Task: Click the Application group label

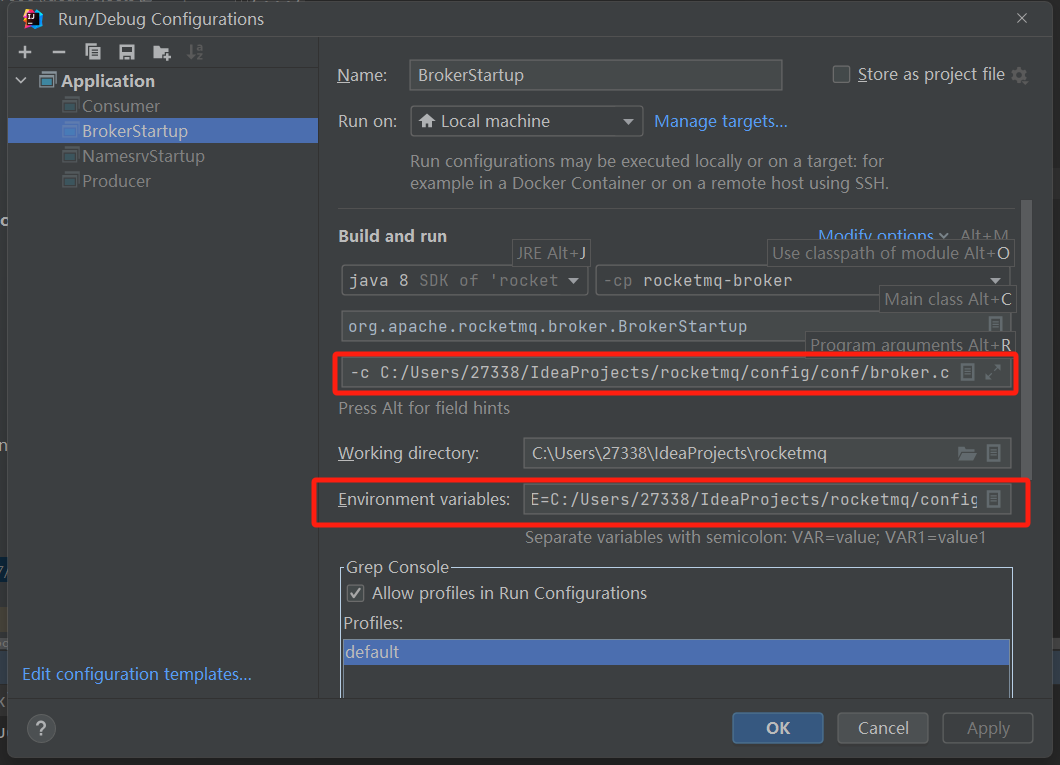Action: 108,81
